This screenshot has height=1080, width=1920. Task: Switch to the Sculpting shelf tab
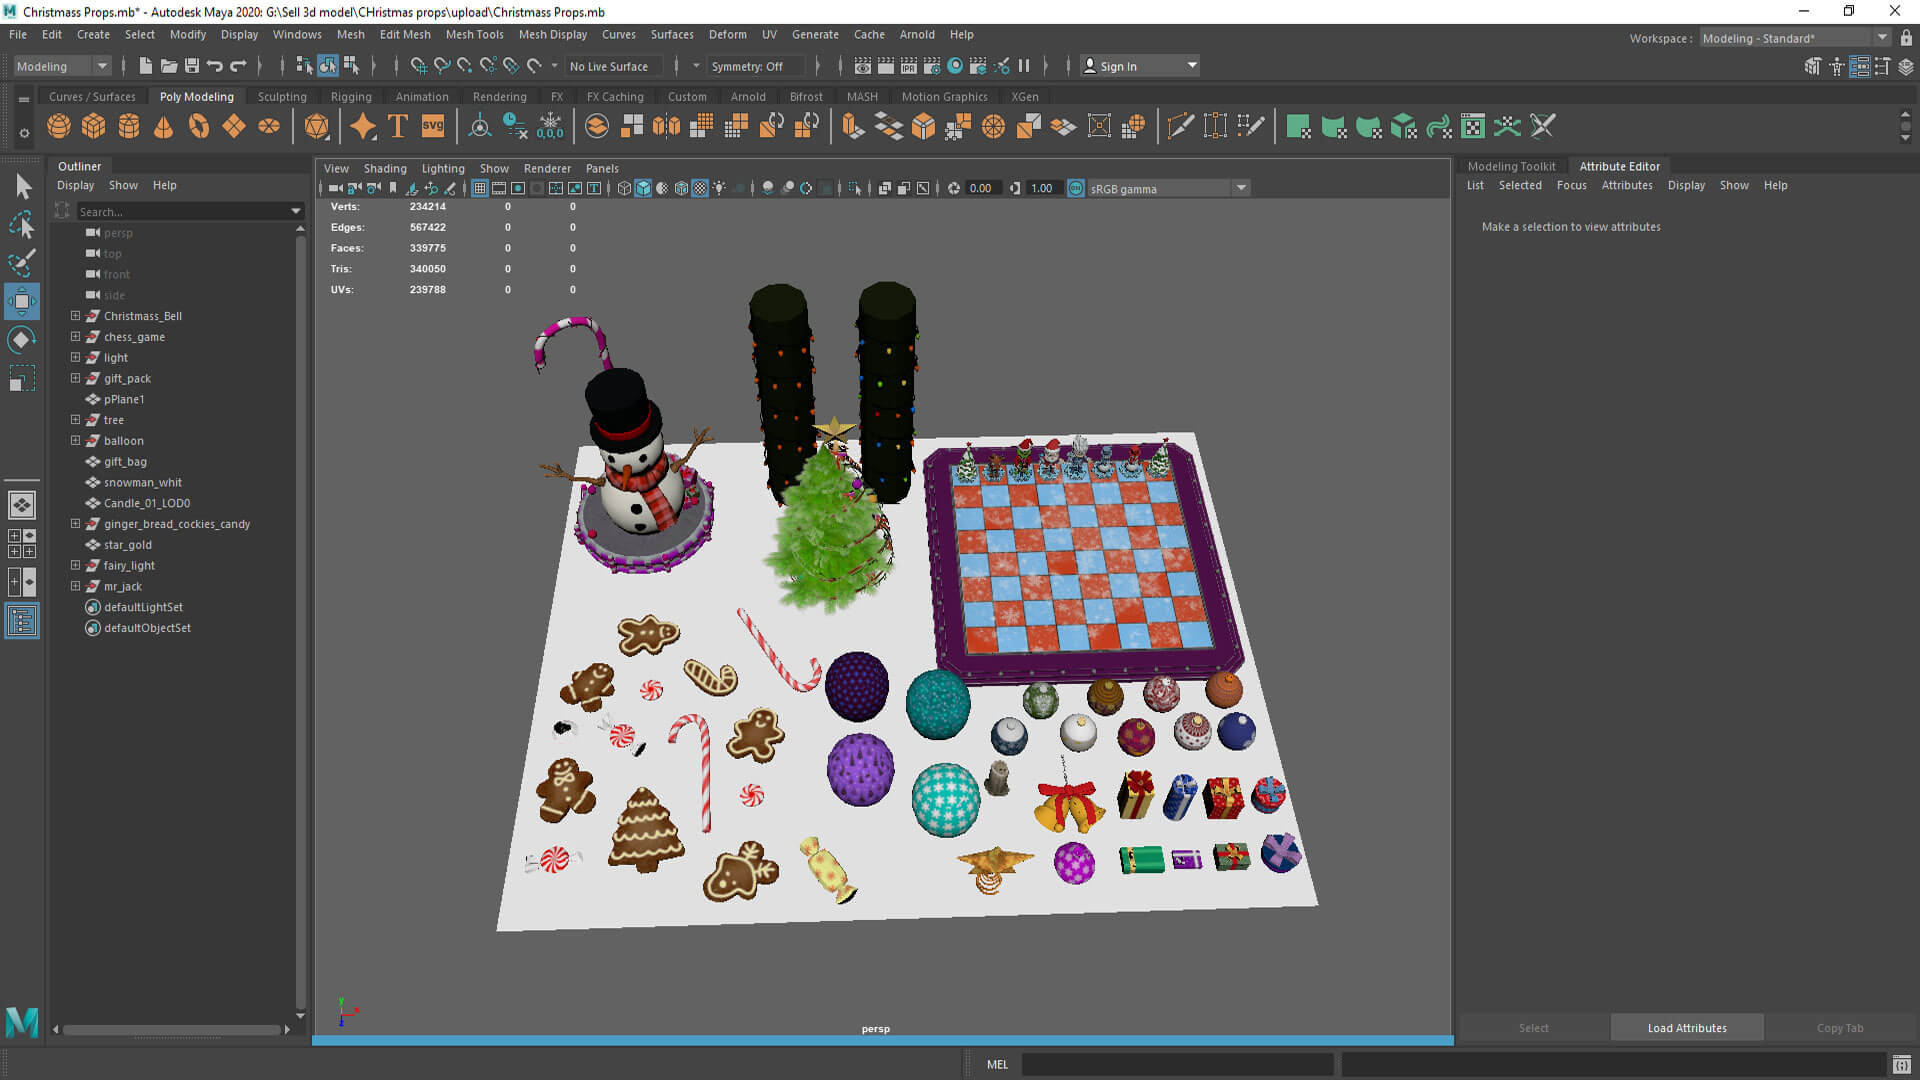pos(282,96)
